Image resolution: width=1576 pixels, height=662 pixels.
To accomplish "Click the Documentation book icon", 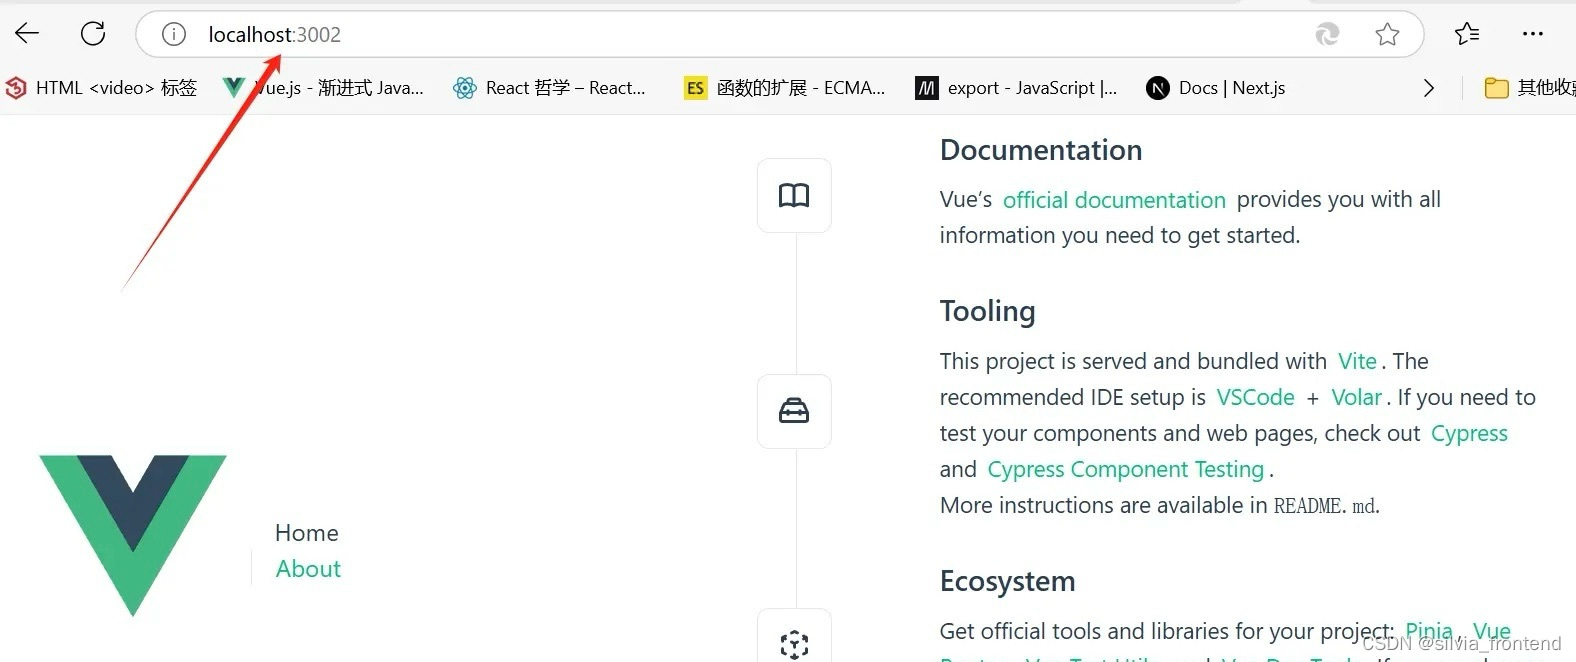I will click(x=794, y=195).
